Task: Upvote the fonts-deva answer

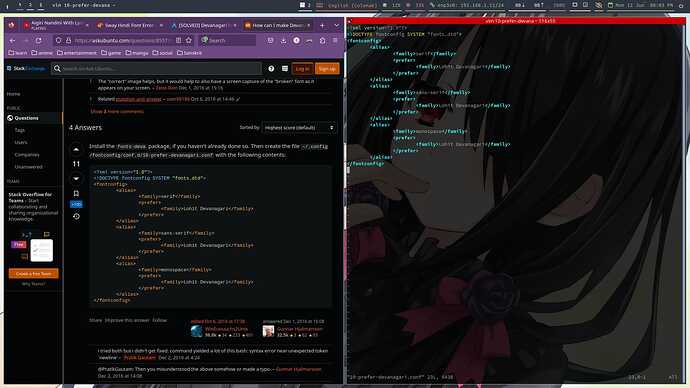Action: click(x=76, y=150)
